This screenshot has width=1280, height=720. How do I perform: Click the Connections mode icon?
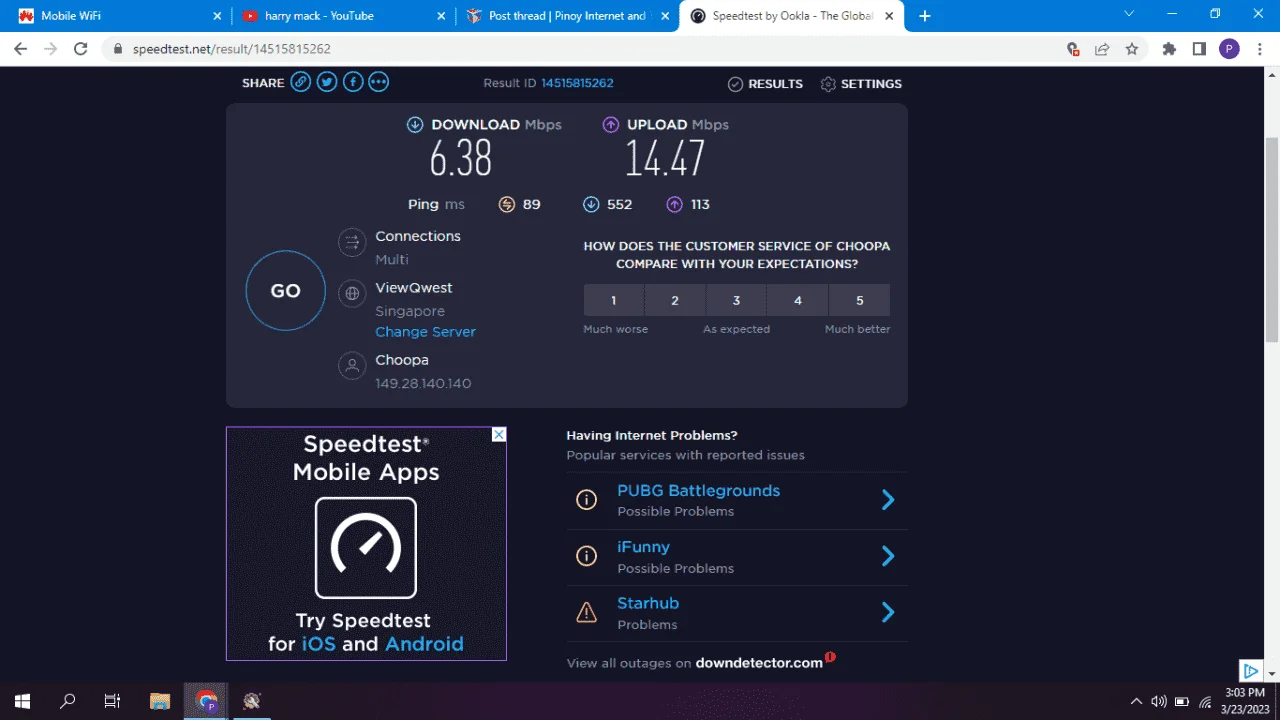click(x=351, y=242)
